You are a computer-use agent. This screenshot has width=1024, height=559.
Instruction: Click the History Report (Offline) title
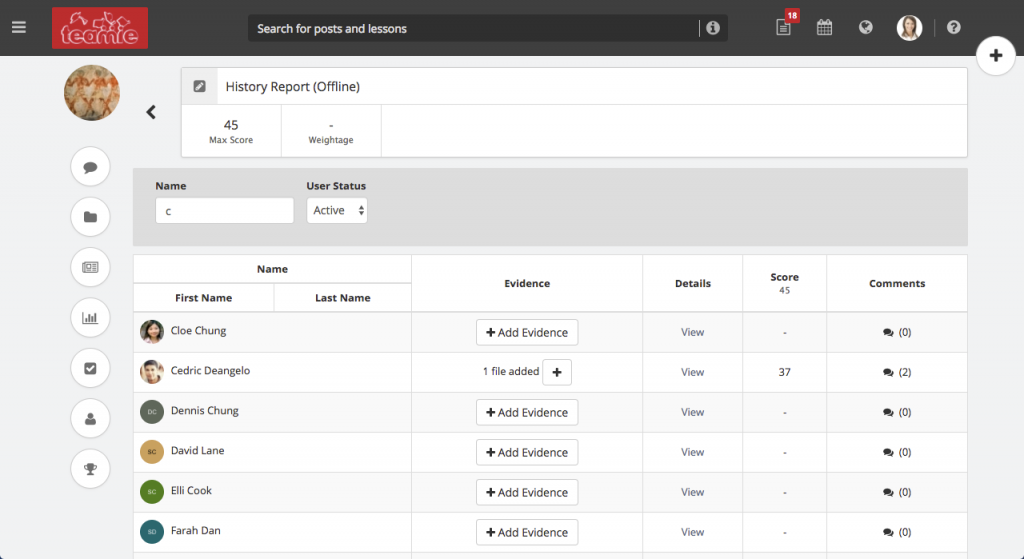(x=293, y=86)
